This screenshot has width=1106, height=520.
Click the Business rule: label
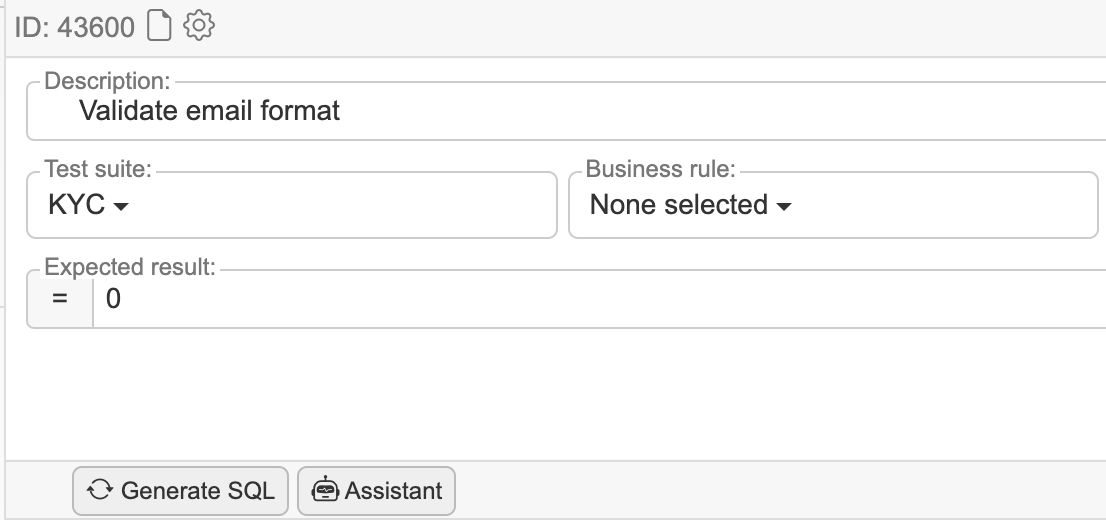659,169
